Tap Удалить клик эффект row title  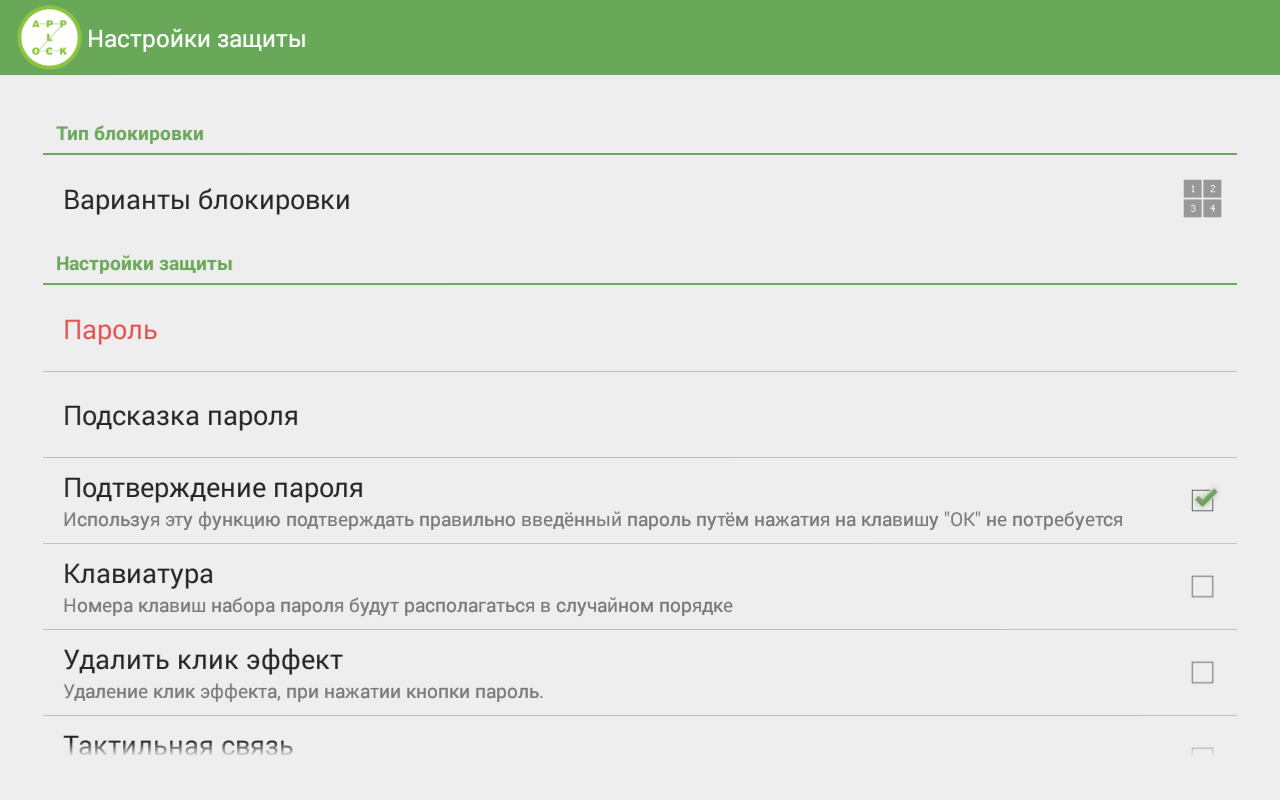coord(203,660)
